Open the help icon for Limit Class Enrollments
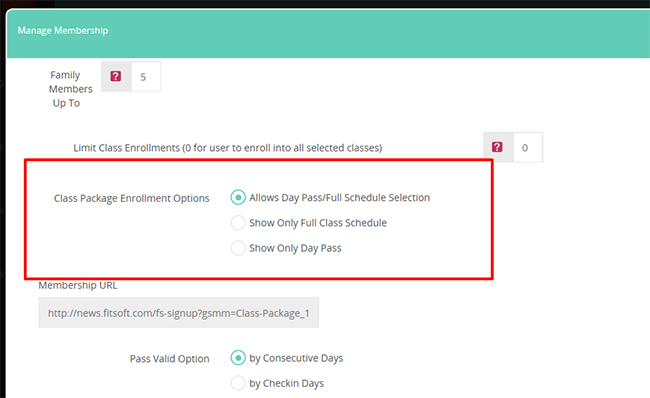 pos(497,147)
